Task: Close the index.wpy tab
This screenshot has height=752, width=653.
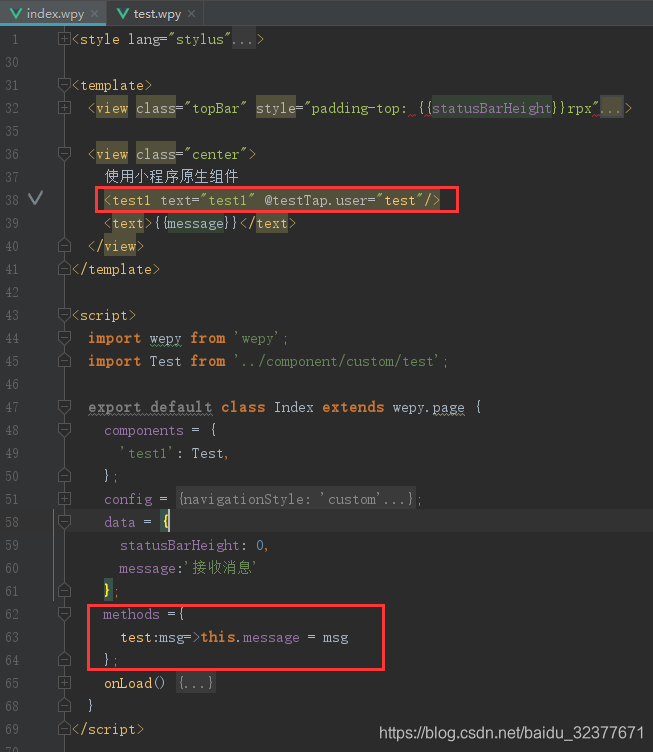Action: (x=95, y=13)
